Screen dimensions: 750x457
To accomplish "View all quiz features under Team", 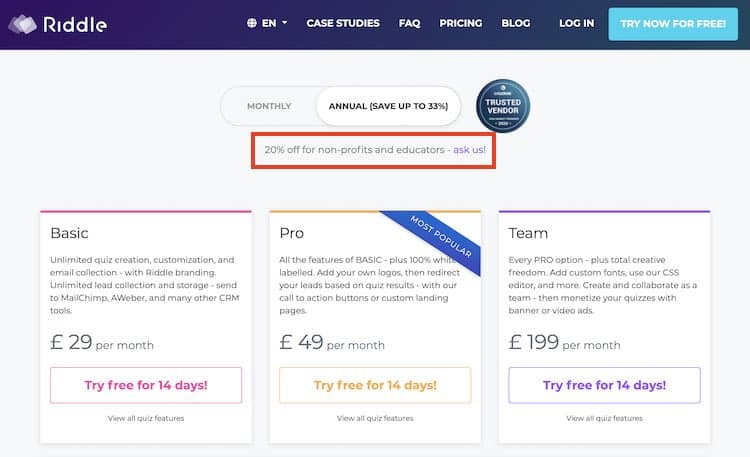I will [604, 418].
